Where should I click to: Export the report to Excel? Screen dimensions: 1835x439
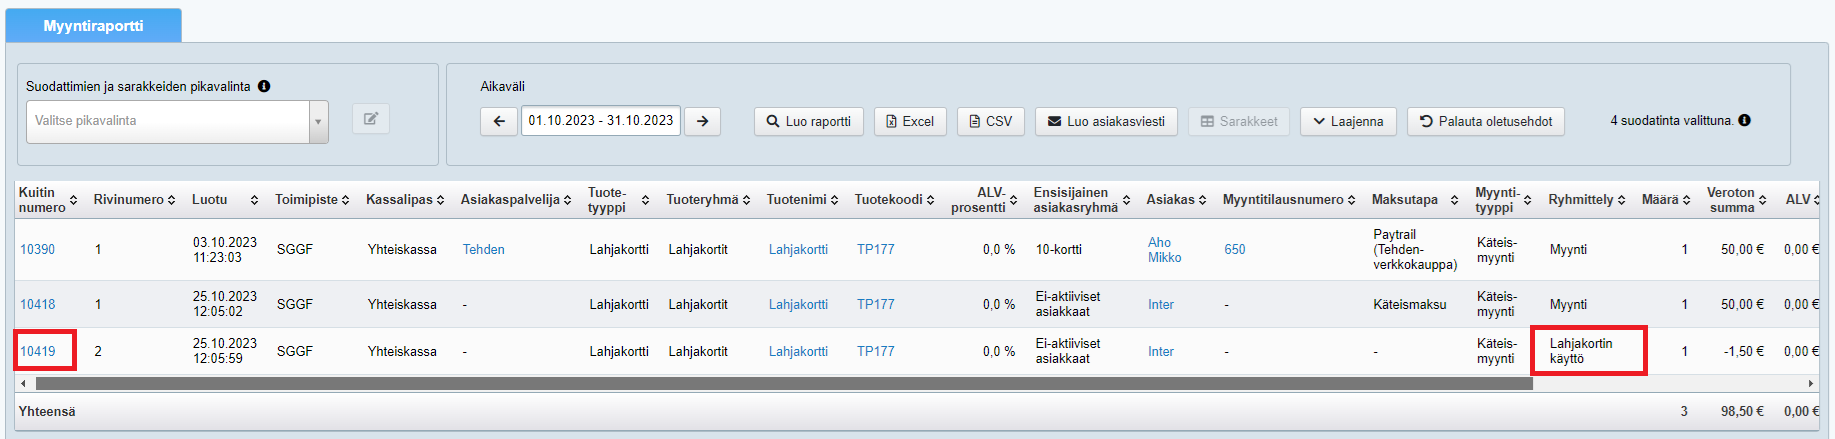click(909, 121)
